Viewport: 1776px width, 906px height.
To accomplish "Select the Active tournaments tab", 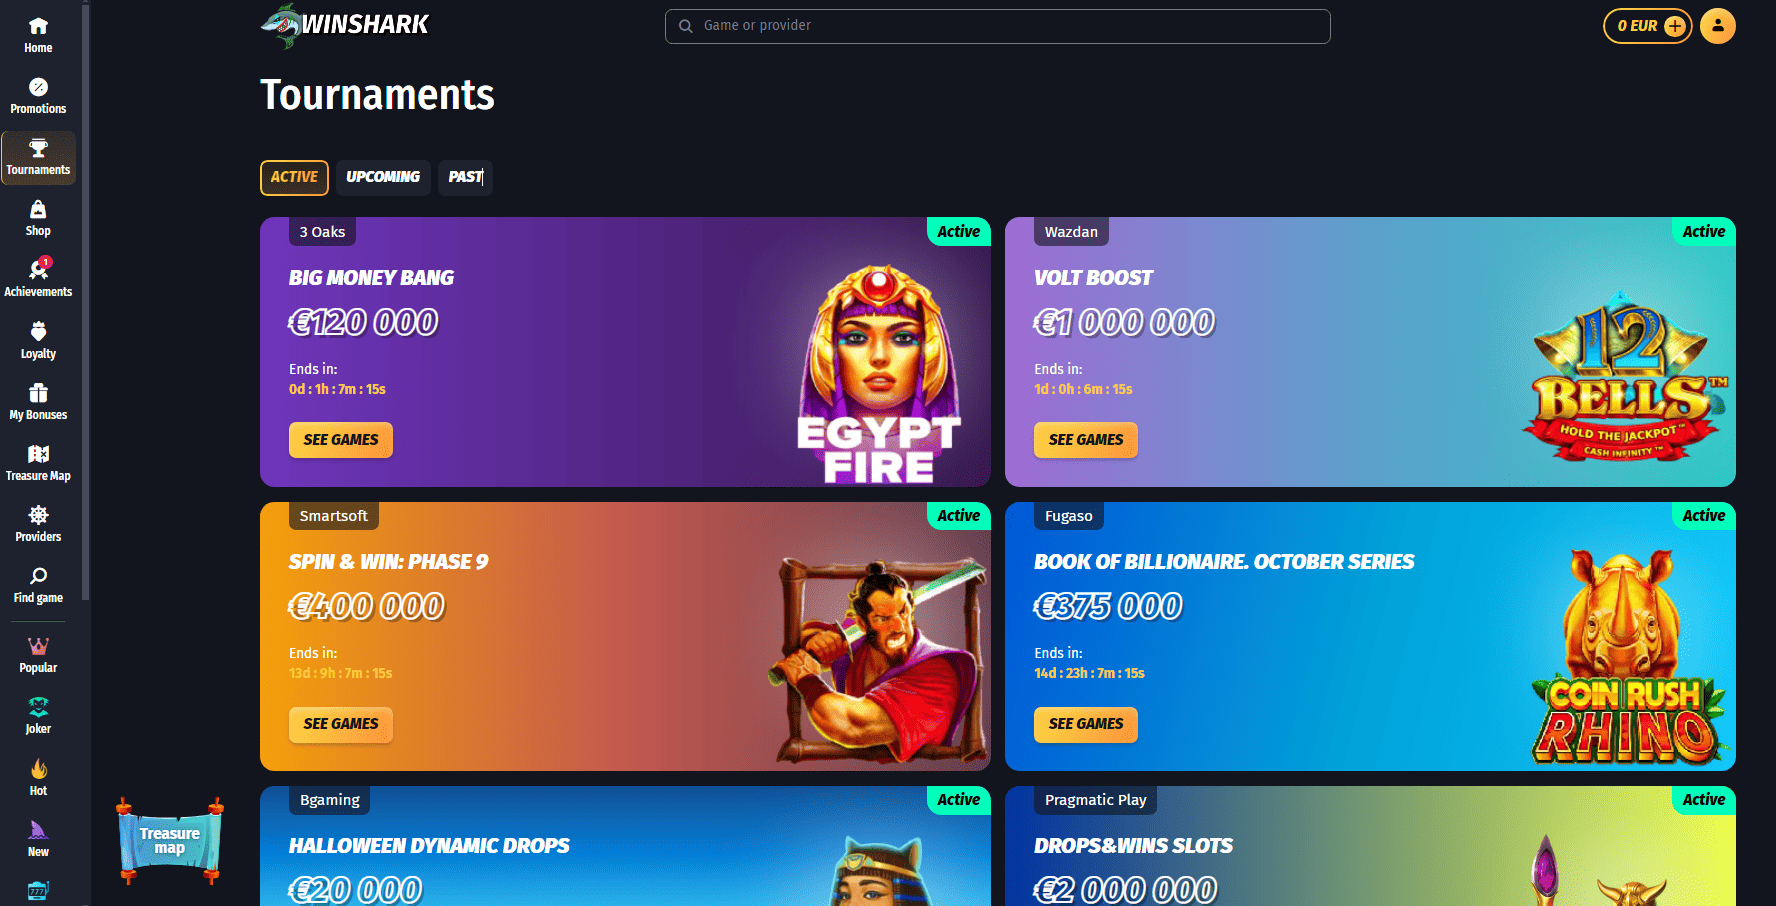I will 294,177.
